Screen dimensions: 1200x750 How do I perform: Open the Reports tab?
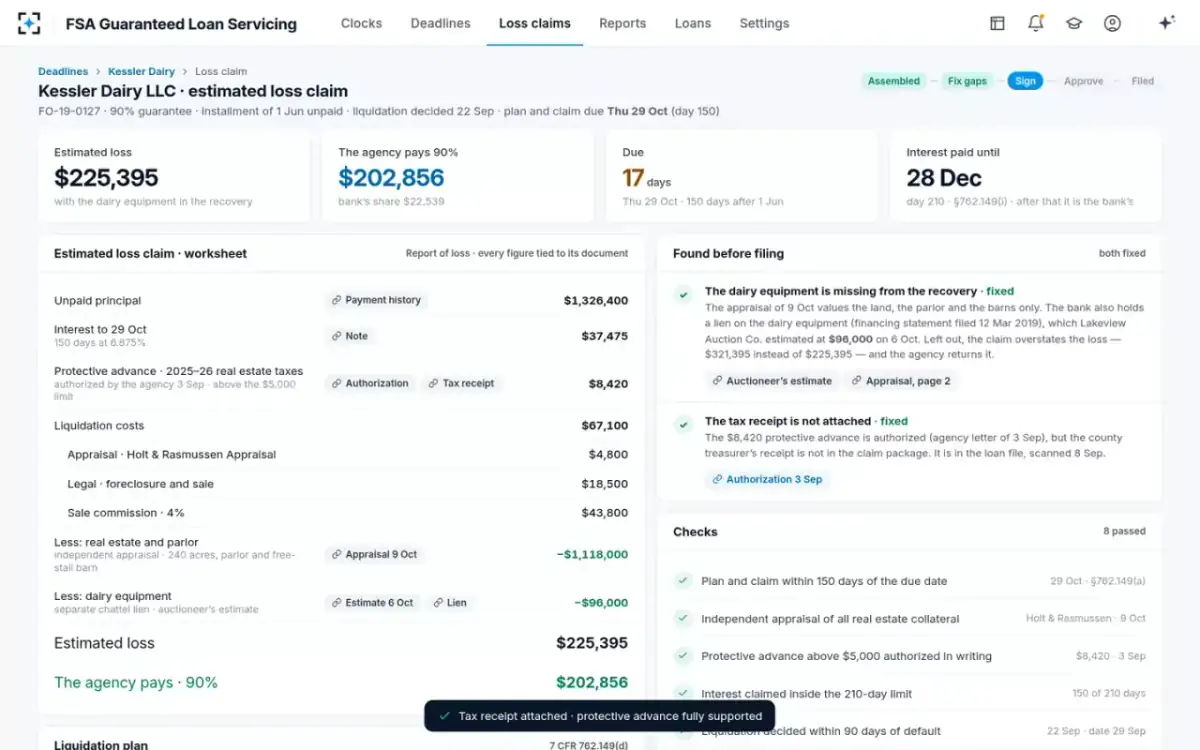(x=622, y=23)
